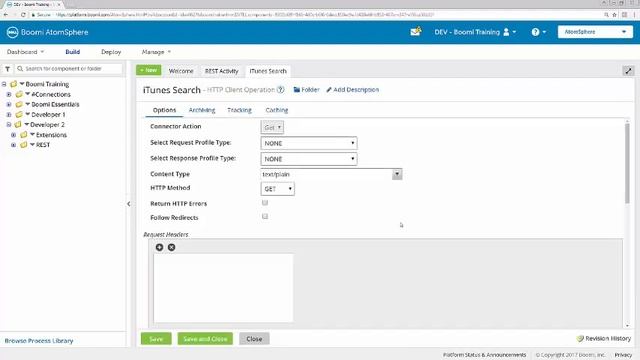Bookmark this page with star icon
This screenshot has width=640, height=360.
click(614, 15)
